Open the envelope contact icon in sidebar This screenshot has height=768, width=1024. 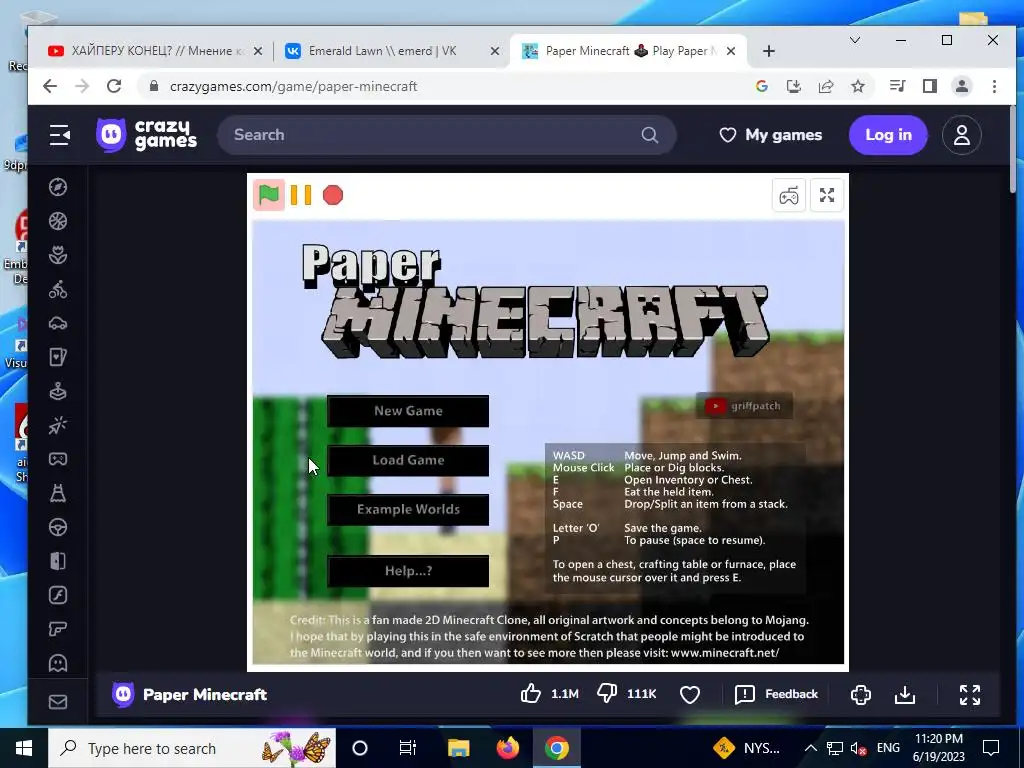pyautogui.click(x=58, y=702)
